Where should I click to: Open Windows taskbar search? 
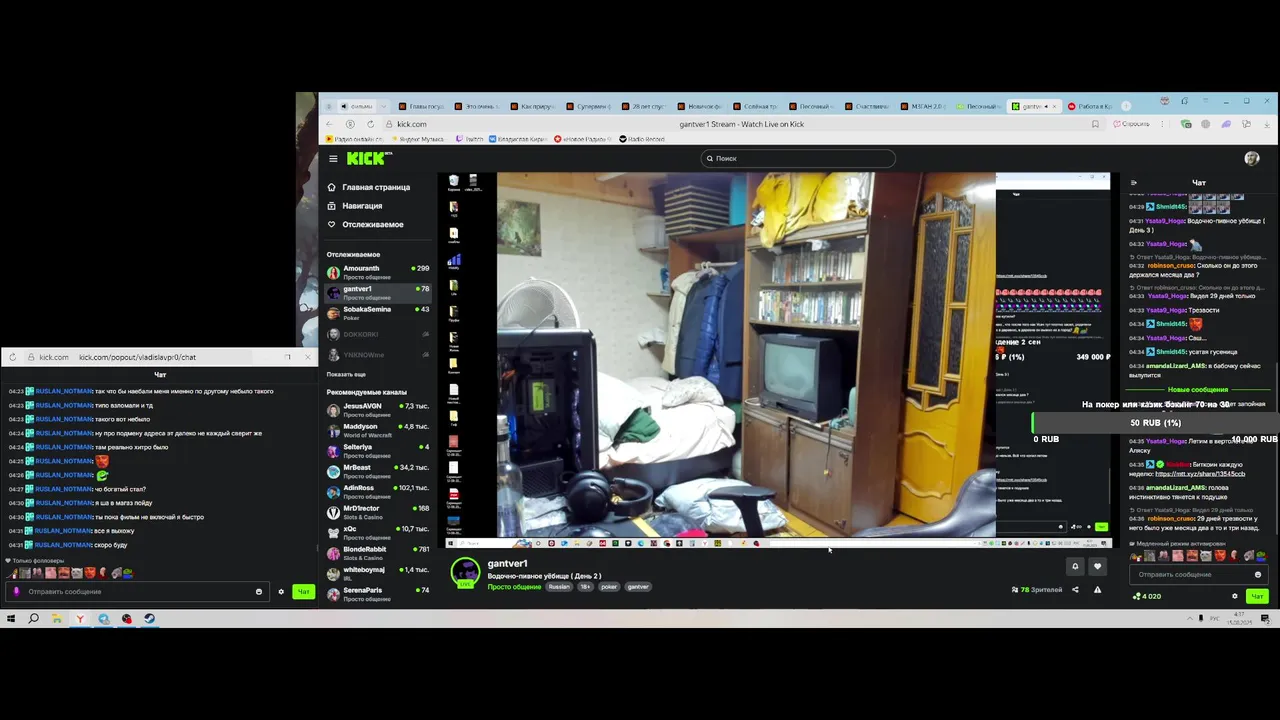tap(33, 619)
